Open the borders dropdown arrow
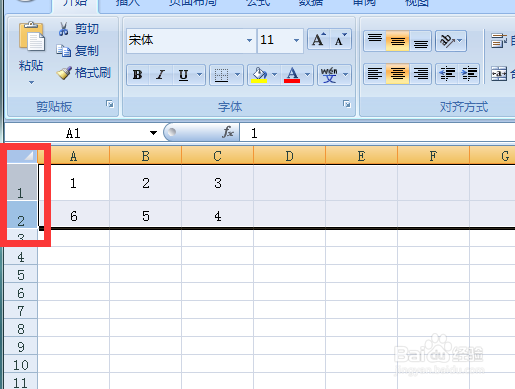The image size is (515, 389). (x=237, y=75)
